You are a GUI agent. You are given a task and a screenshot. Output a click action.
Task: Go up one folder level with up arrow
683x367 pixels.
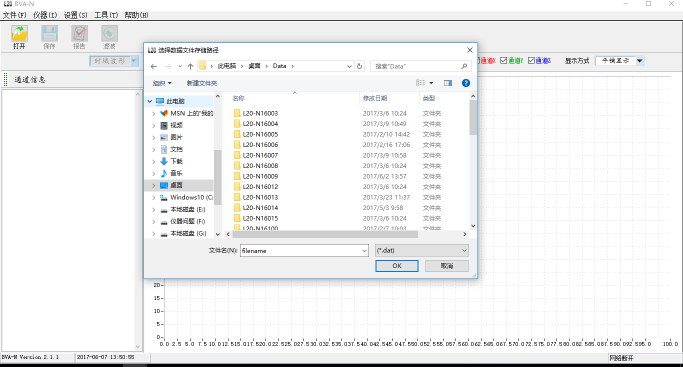tap(190, 66)
